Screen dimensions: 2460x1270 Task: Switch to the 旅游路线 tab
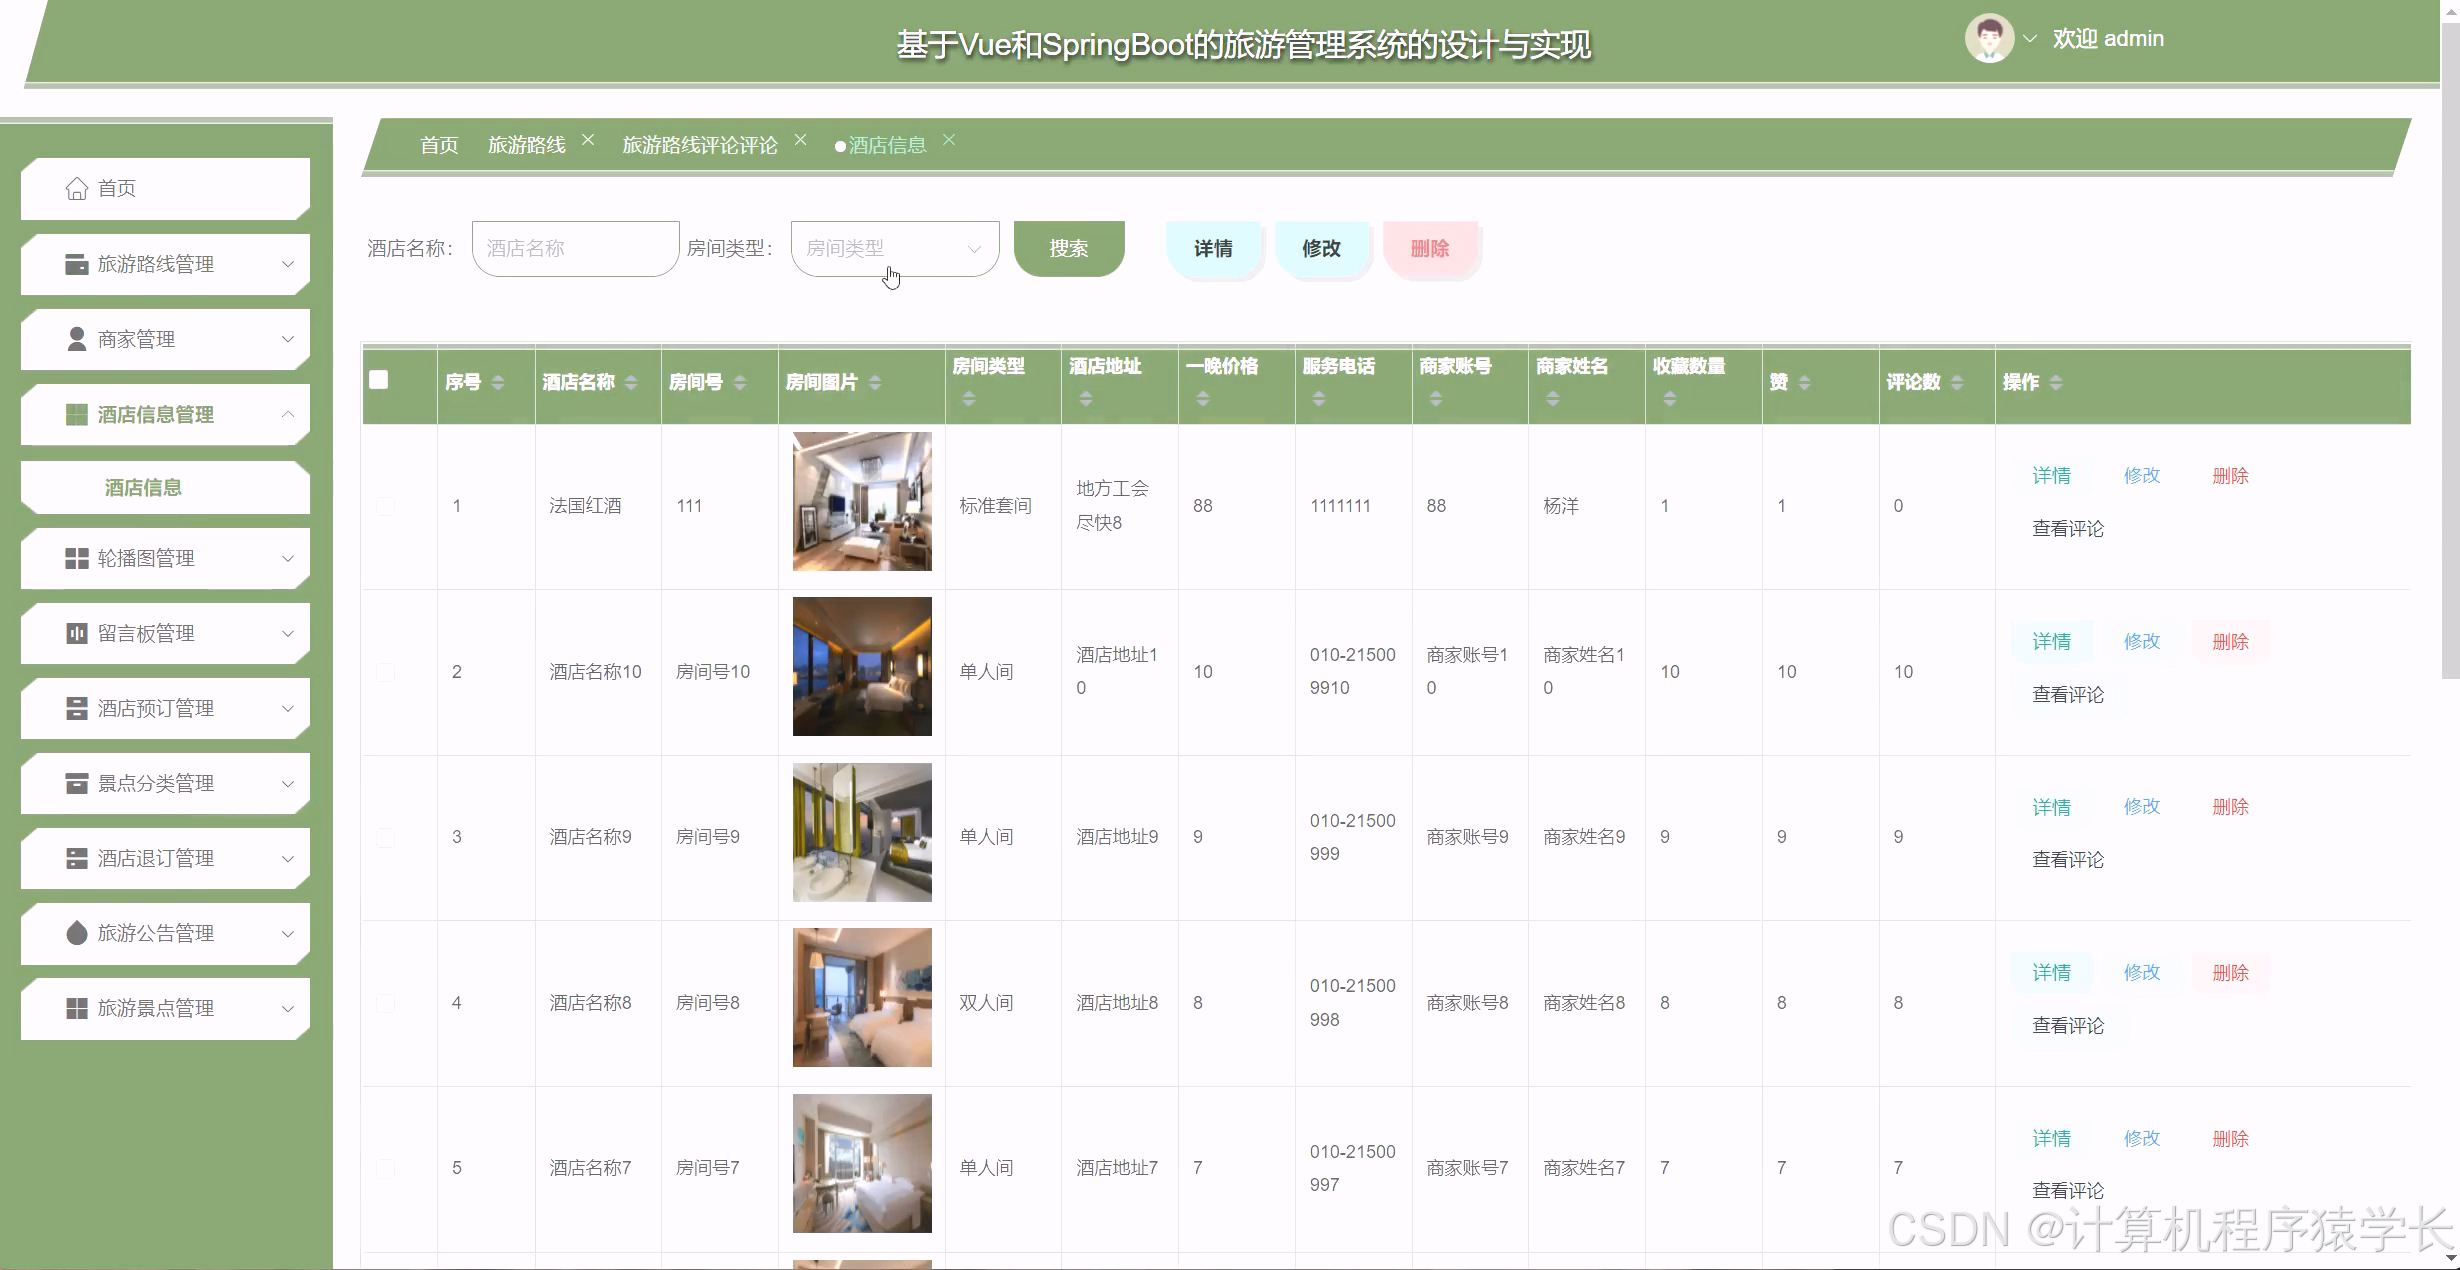pyautogui.click(x=526, y=145)
